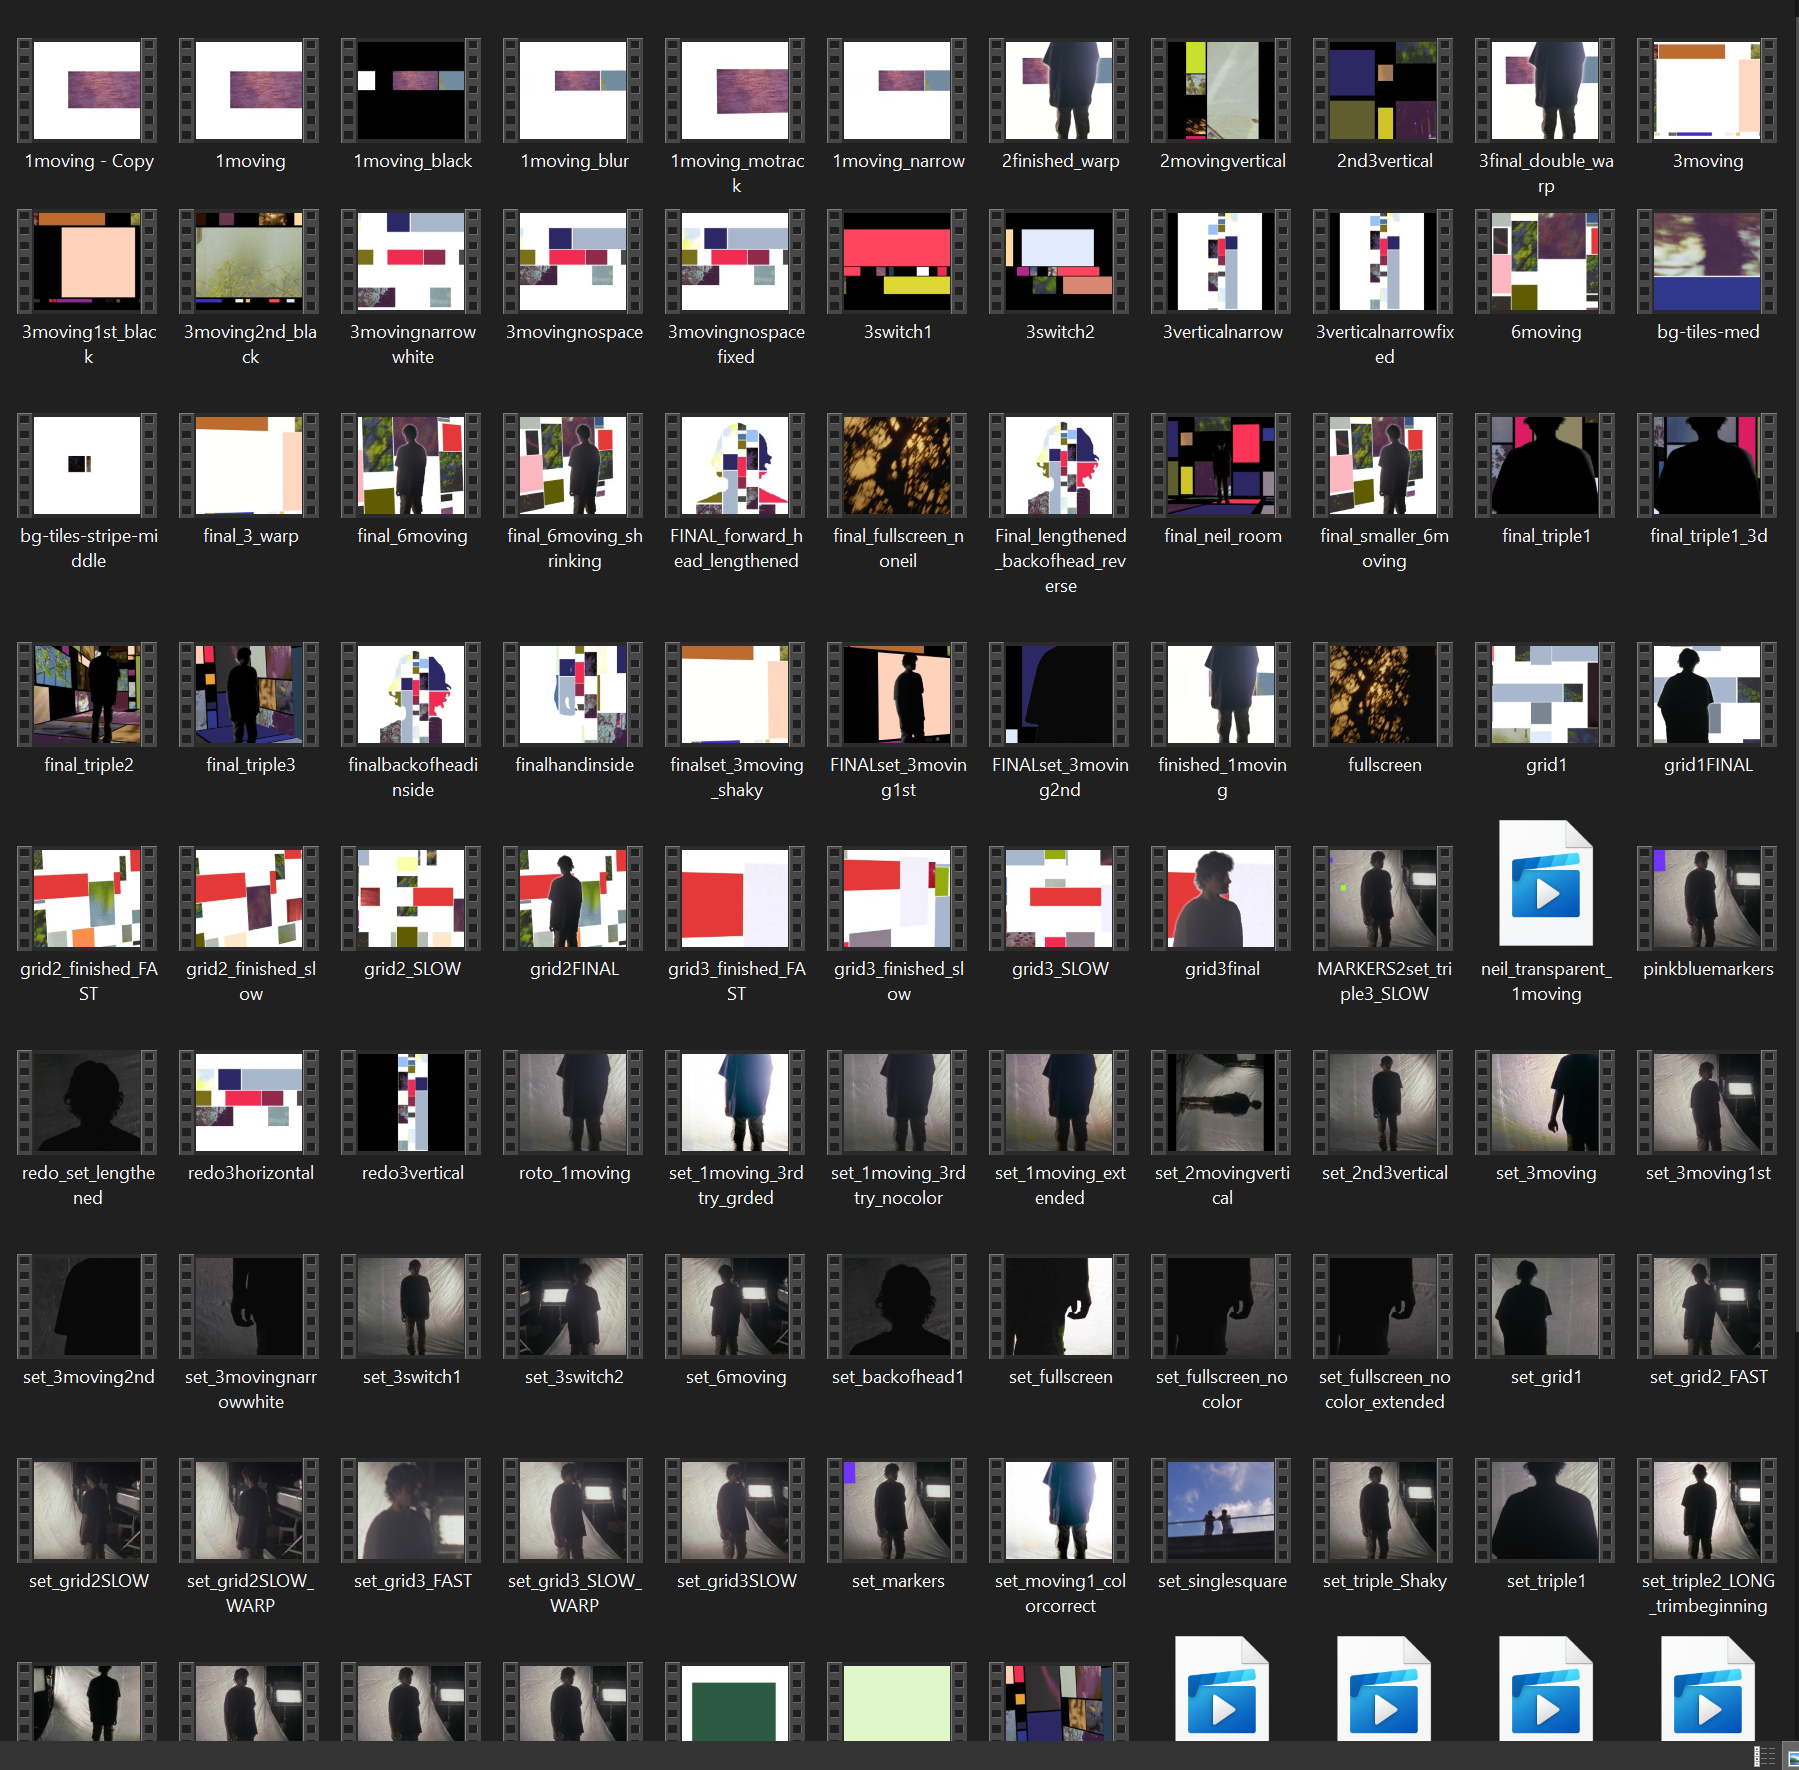Select the set_2movingvertical thumbnail
The width and height of the screenshot is (1799, 1770).
pos(1221,1102)
